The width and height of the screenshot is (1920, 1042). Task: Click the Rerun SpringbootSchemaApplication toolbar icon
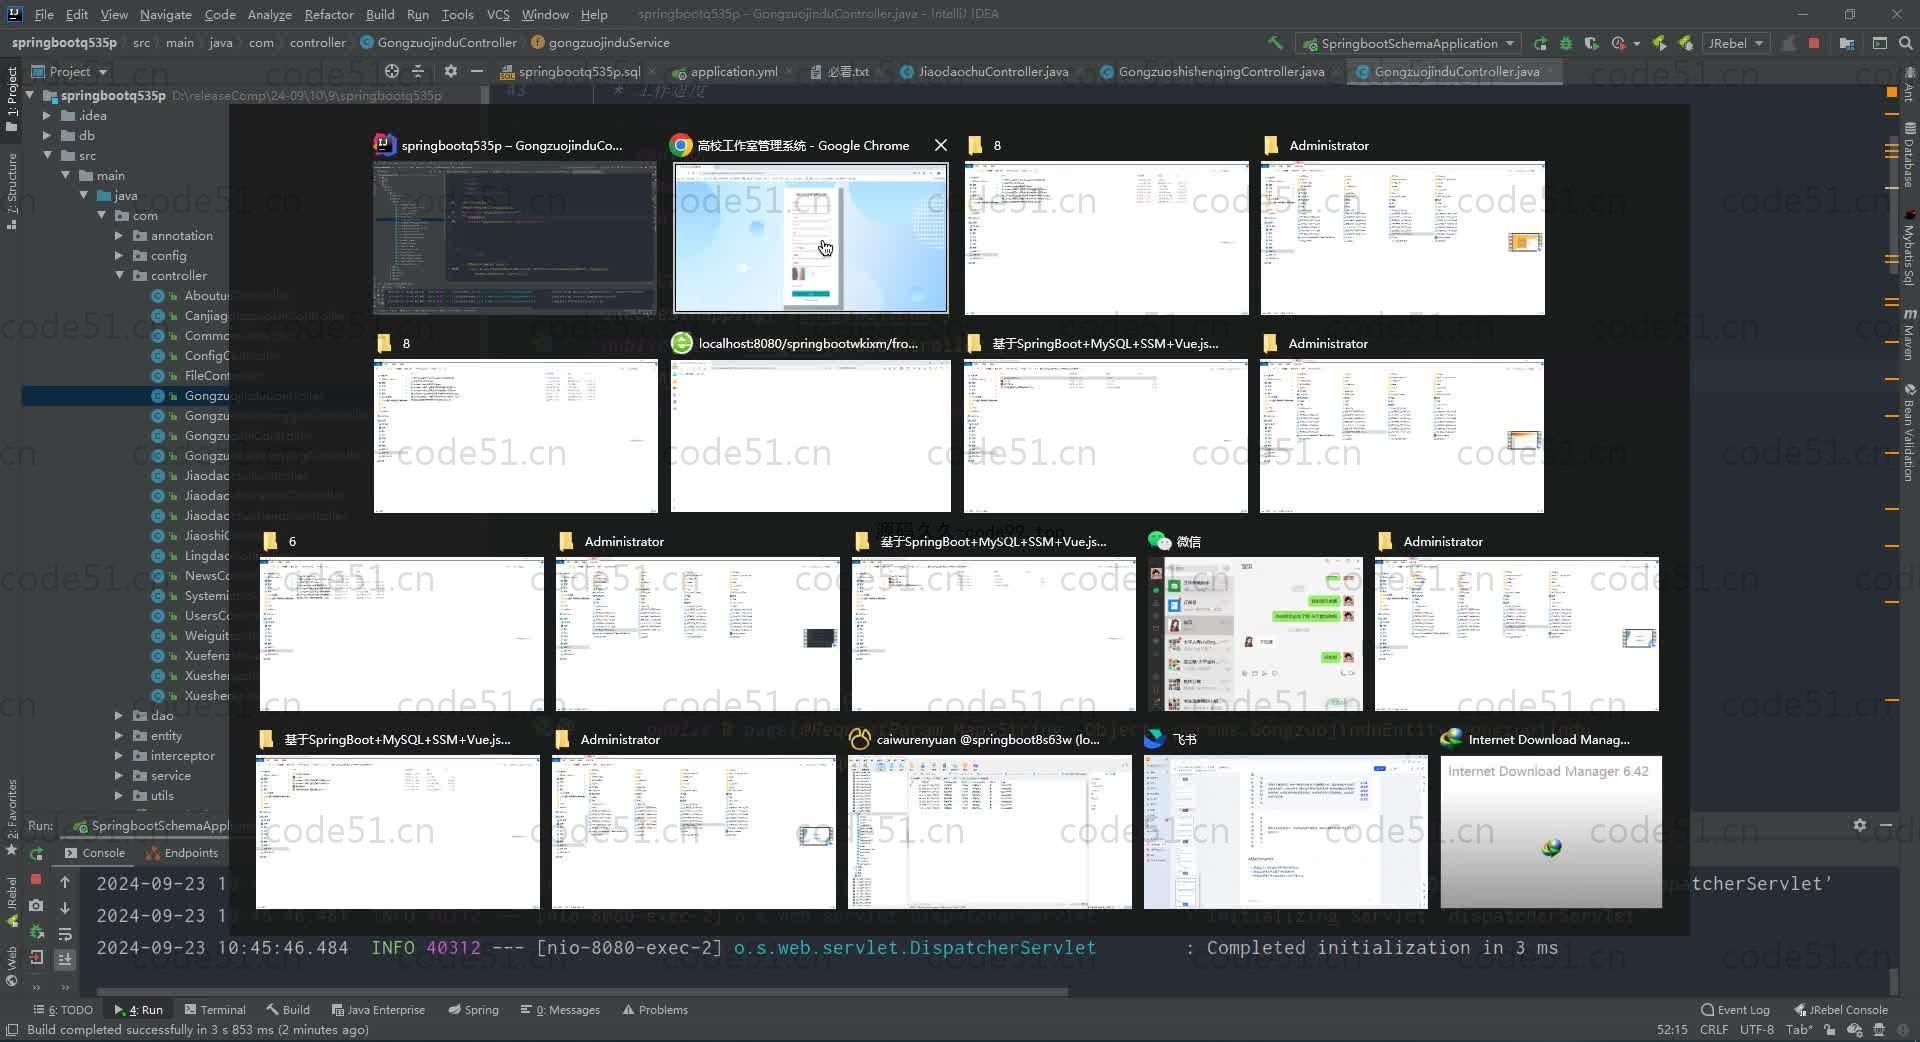pos(1540,43)
